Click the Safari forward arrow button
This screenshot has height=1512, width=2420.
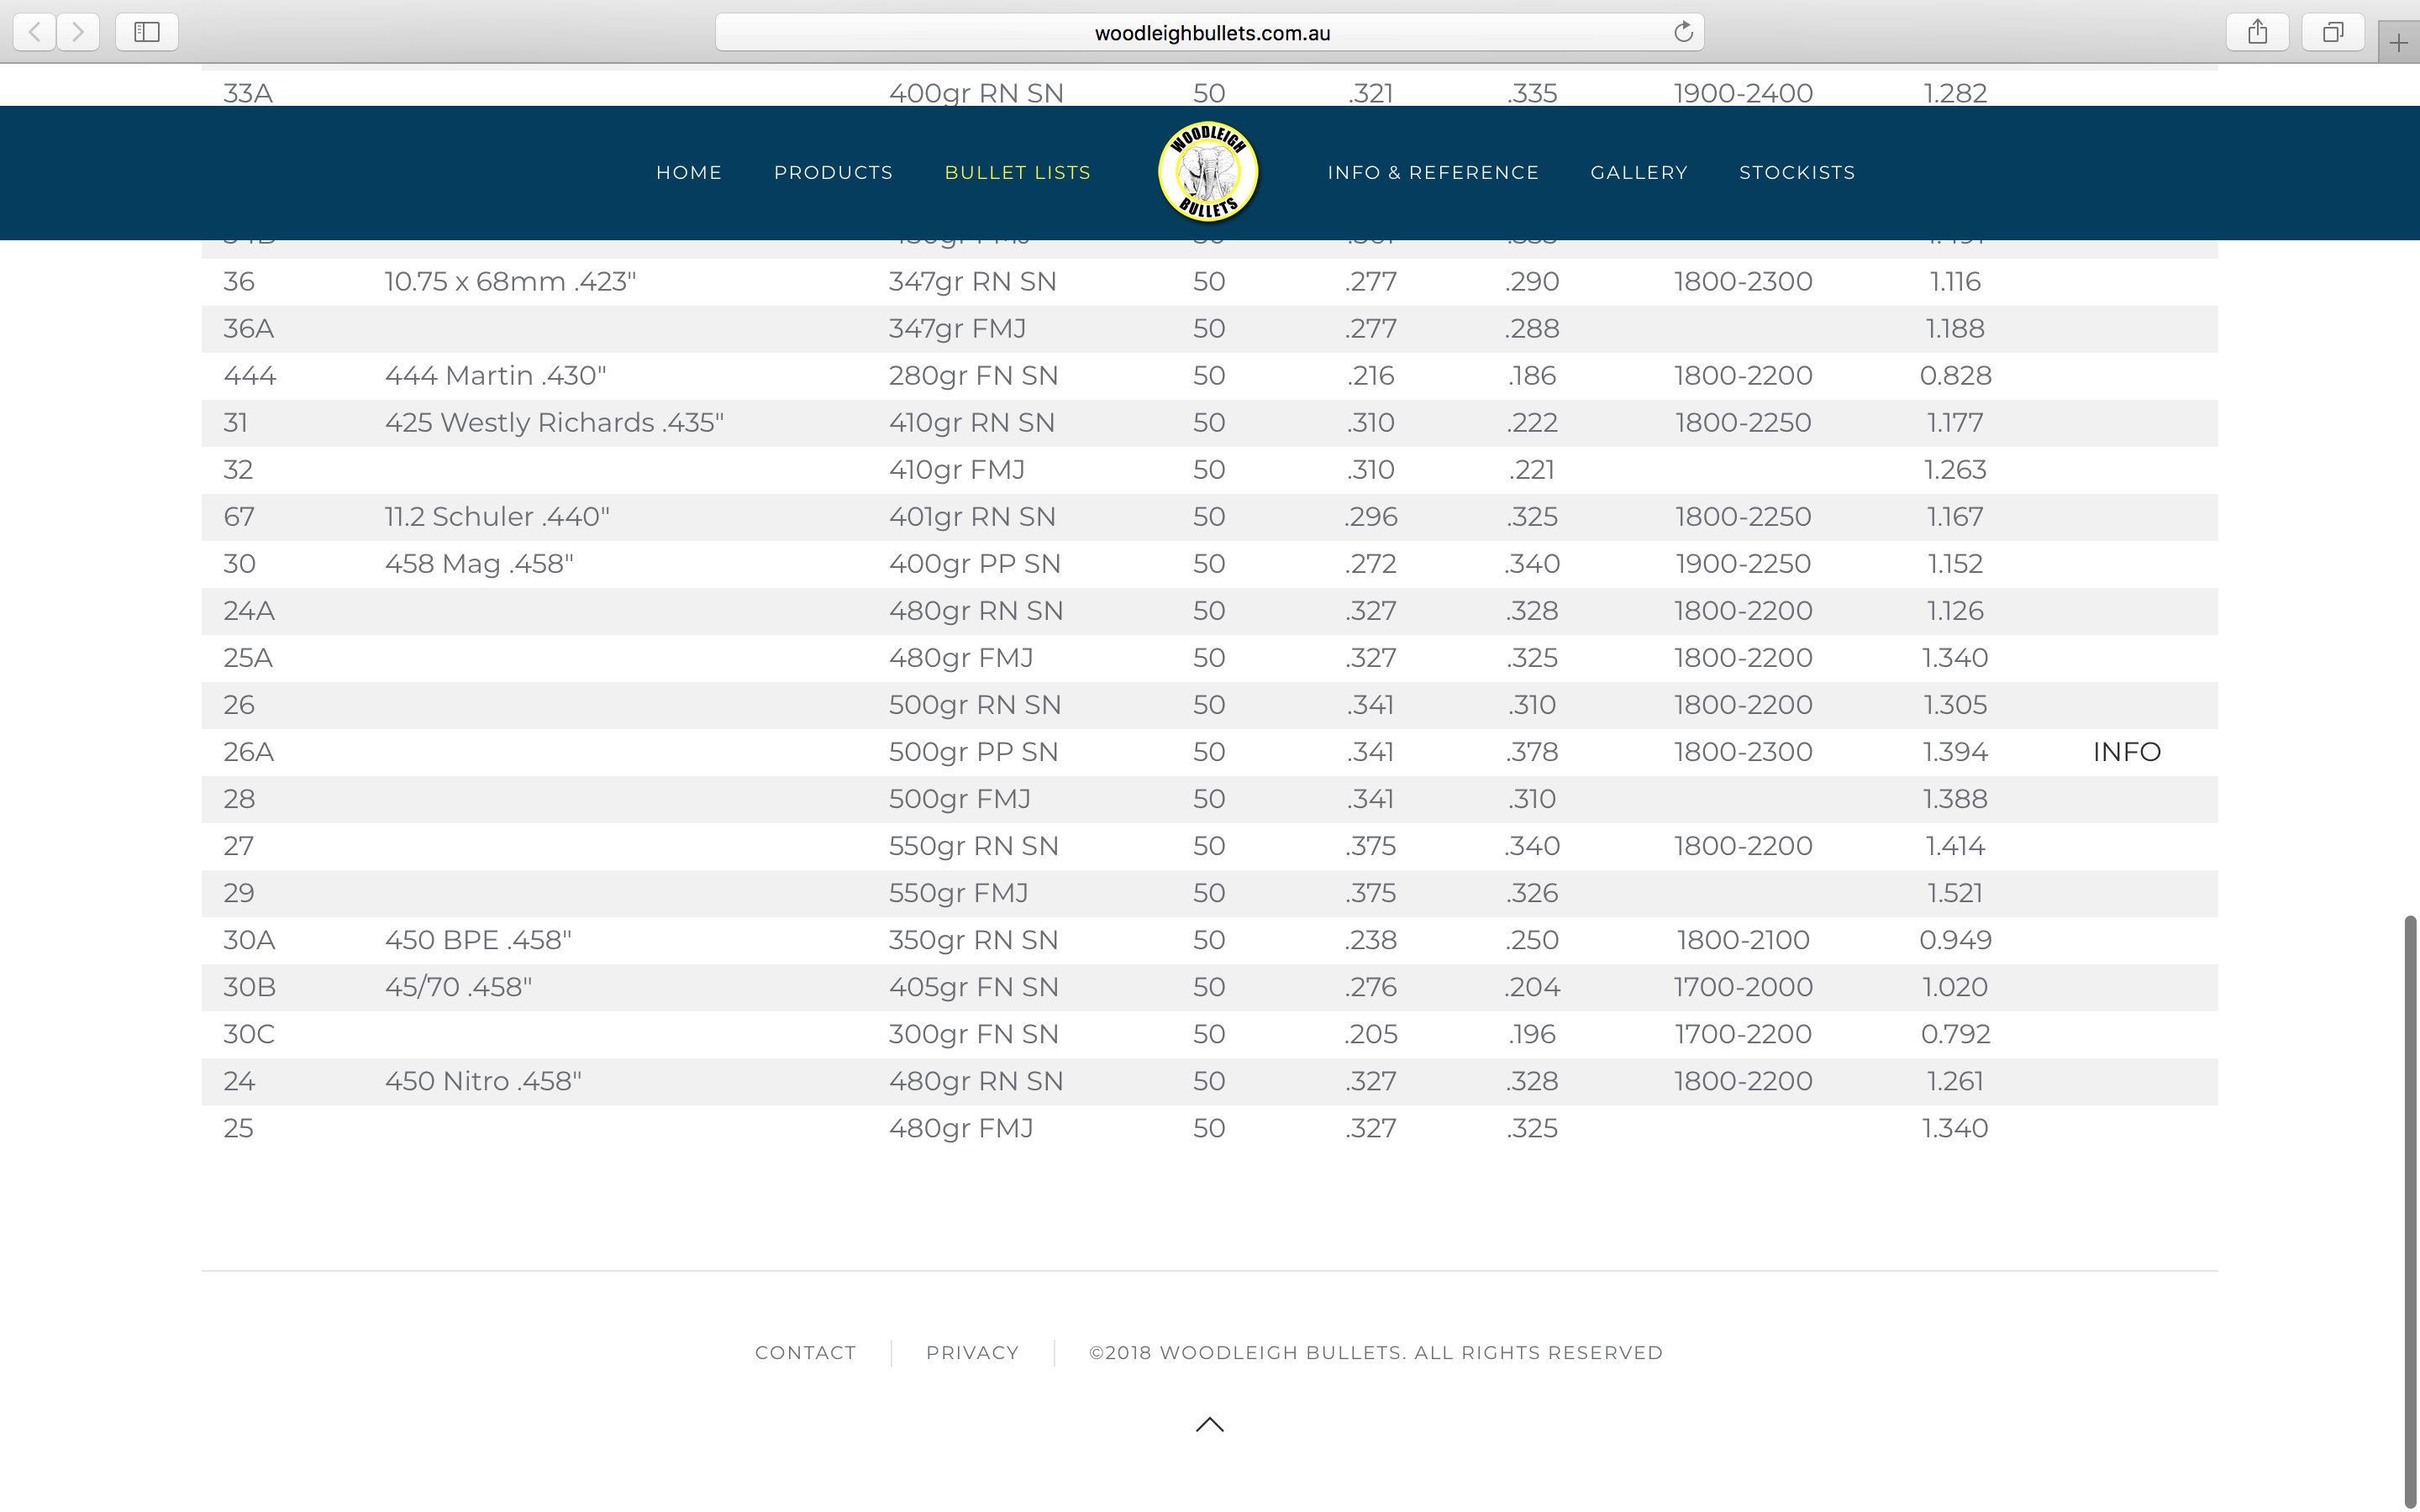click(78, 32)
